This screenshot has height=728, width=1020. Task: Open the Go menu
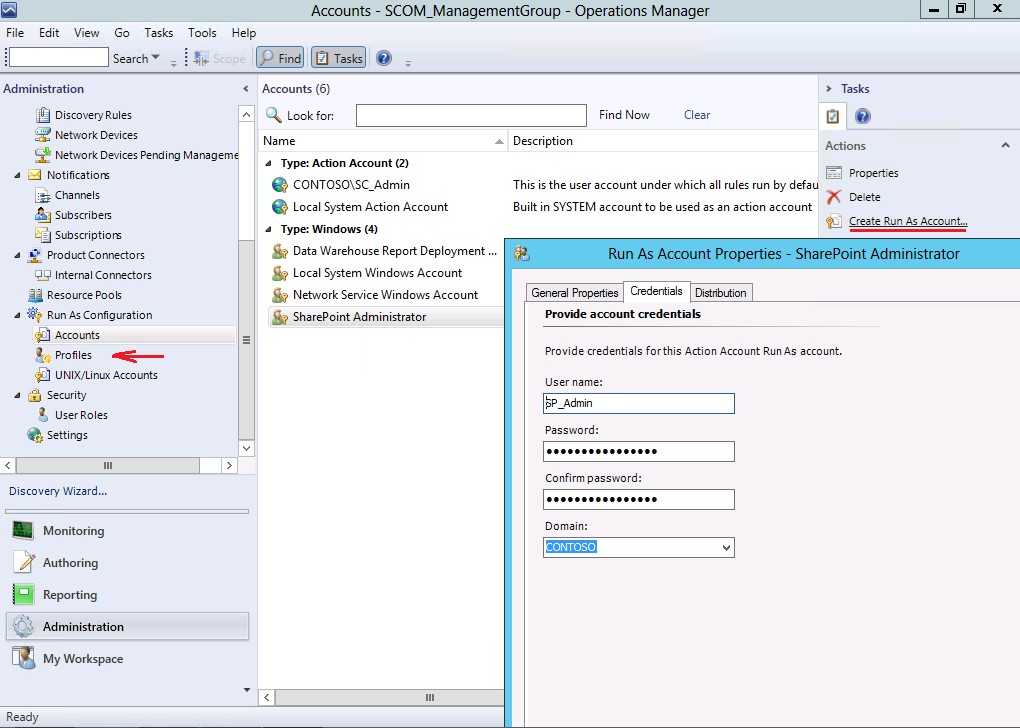point(122,33)
